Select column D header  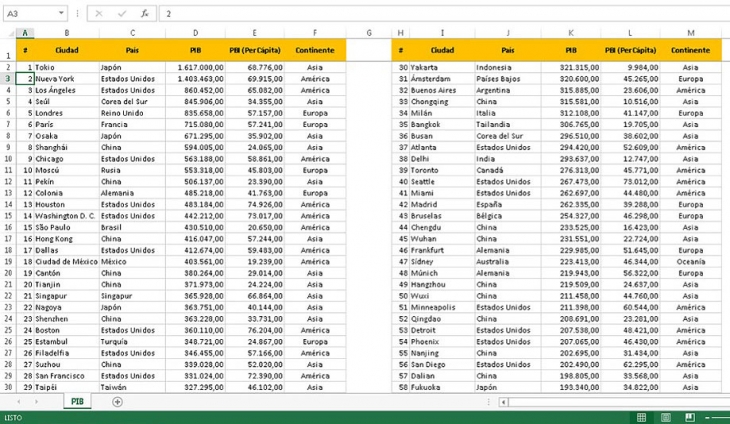tap(195, 33)
